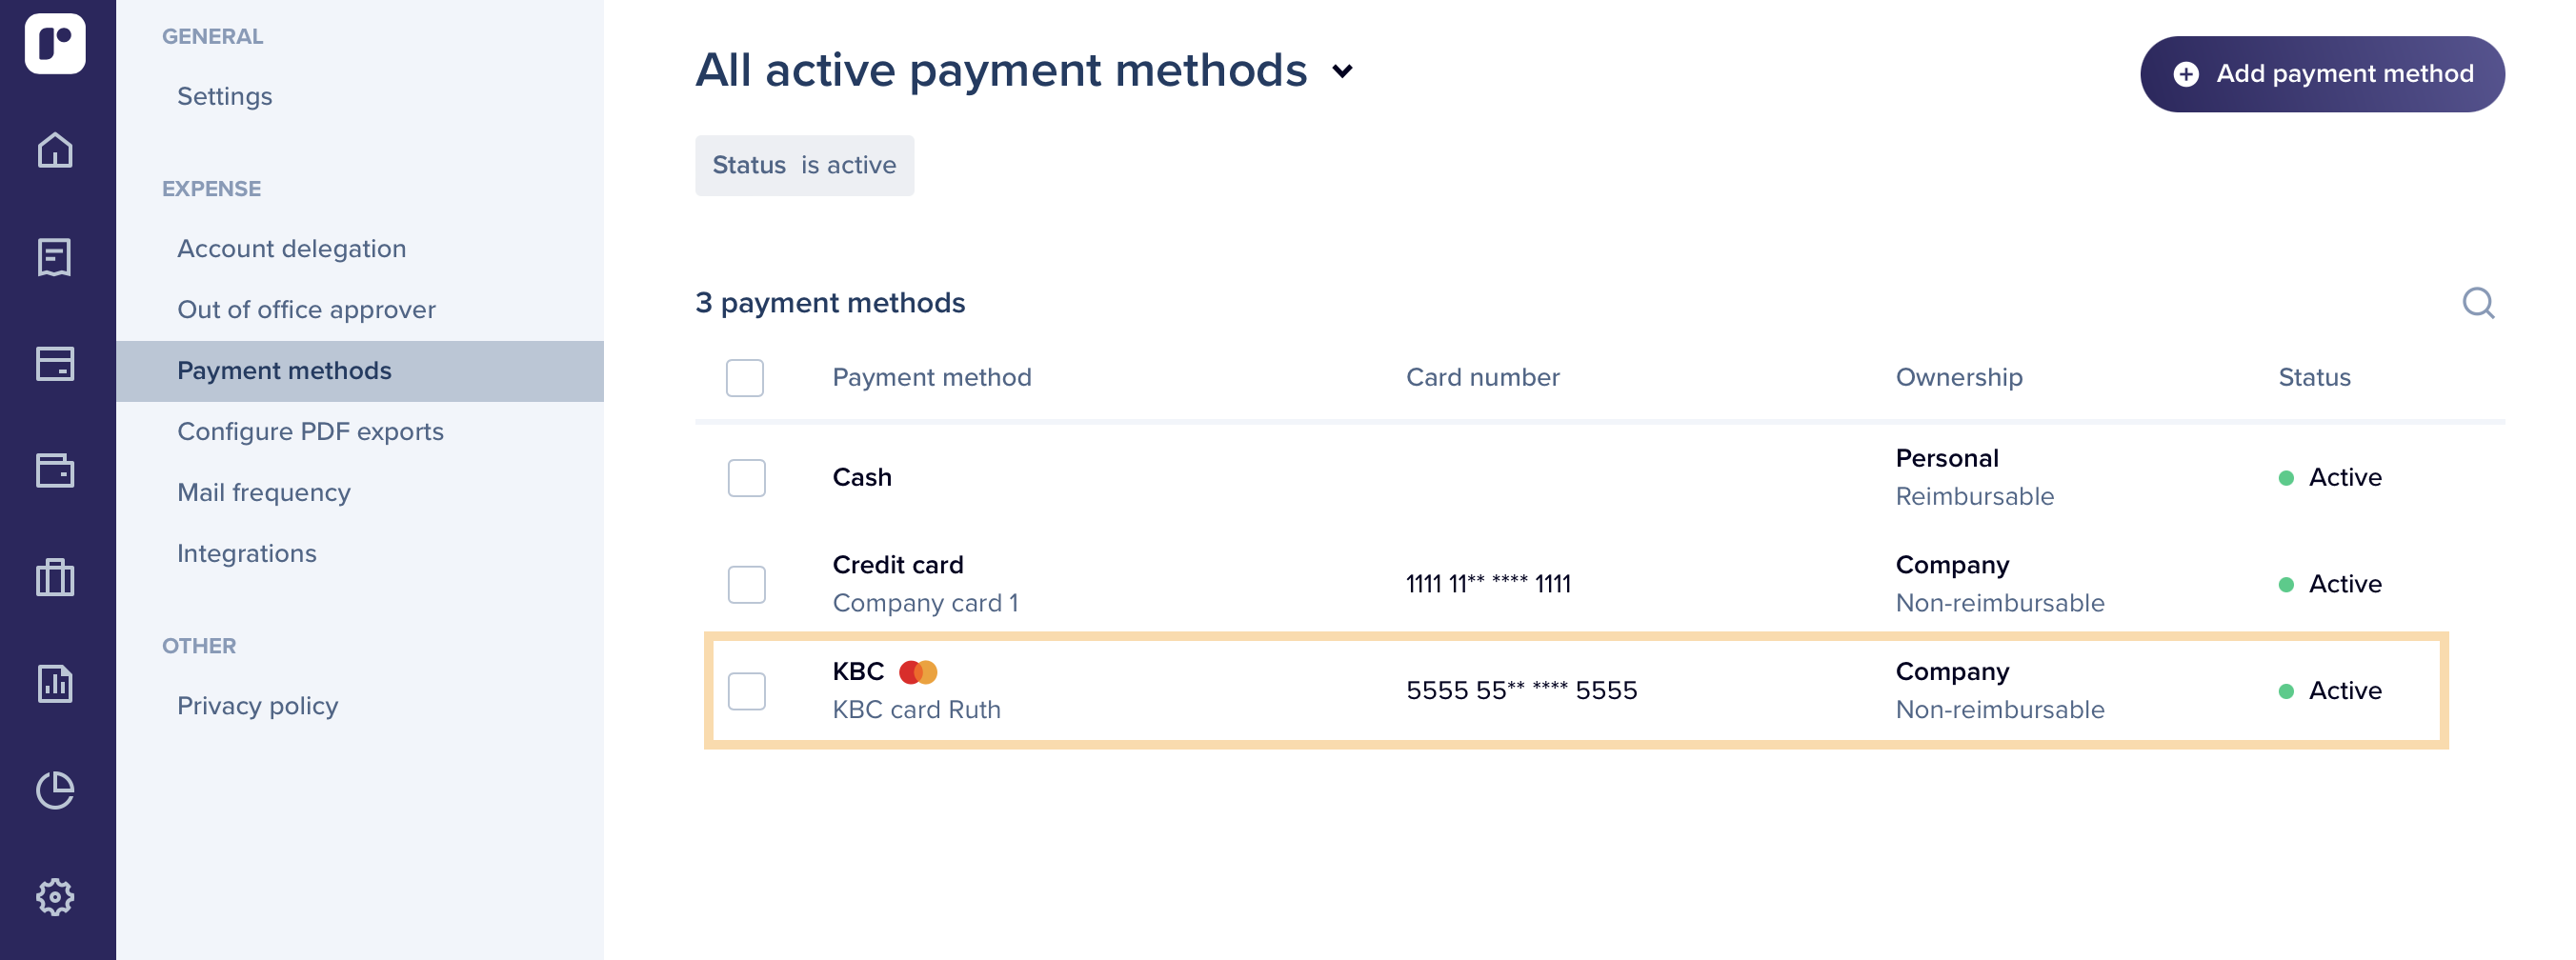Open the pie chart insights icon
The height and width of the screenshot is (960, 2576).
click(x=55, y=790)
